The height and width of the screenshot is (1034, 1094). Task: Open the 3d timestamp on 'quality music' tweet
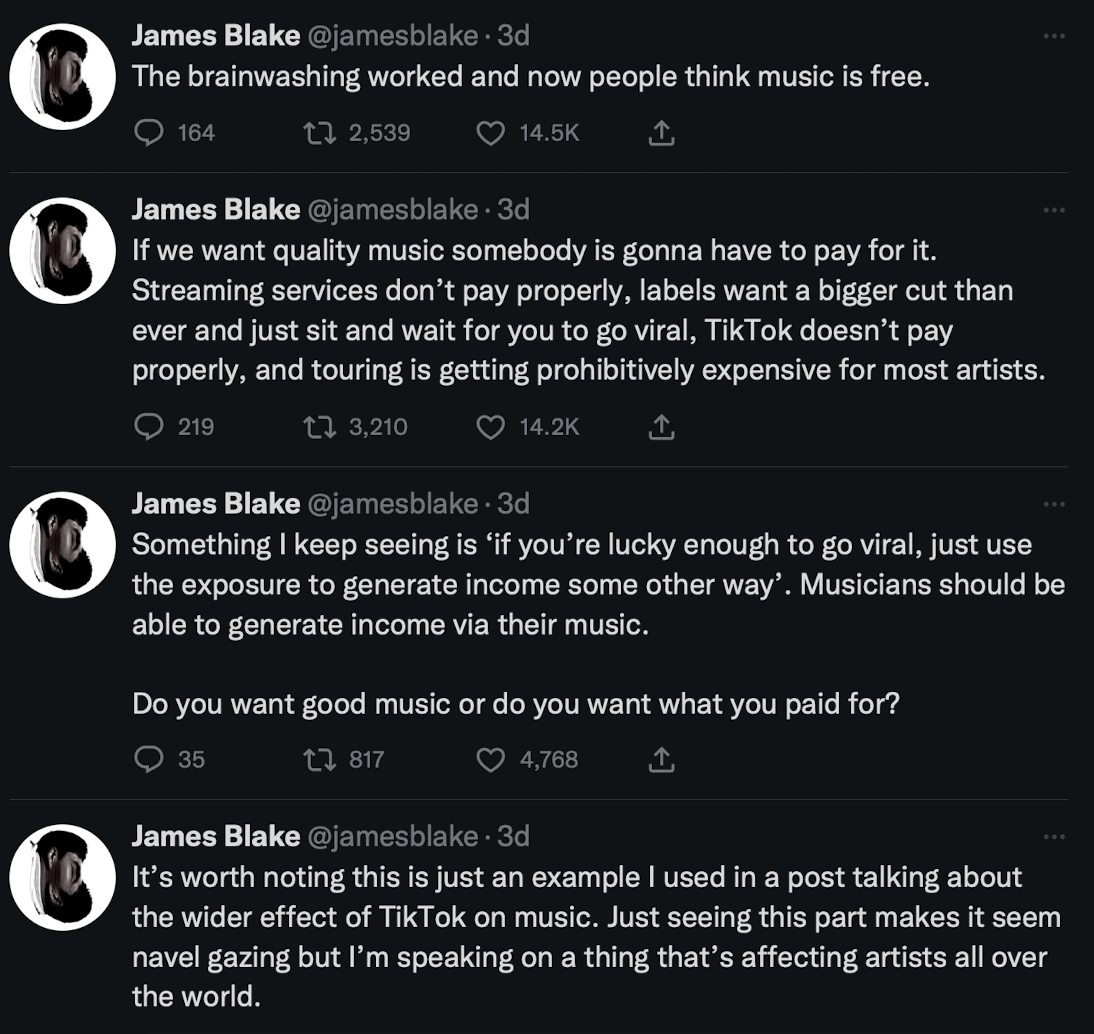pos(513,210)
